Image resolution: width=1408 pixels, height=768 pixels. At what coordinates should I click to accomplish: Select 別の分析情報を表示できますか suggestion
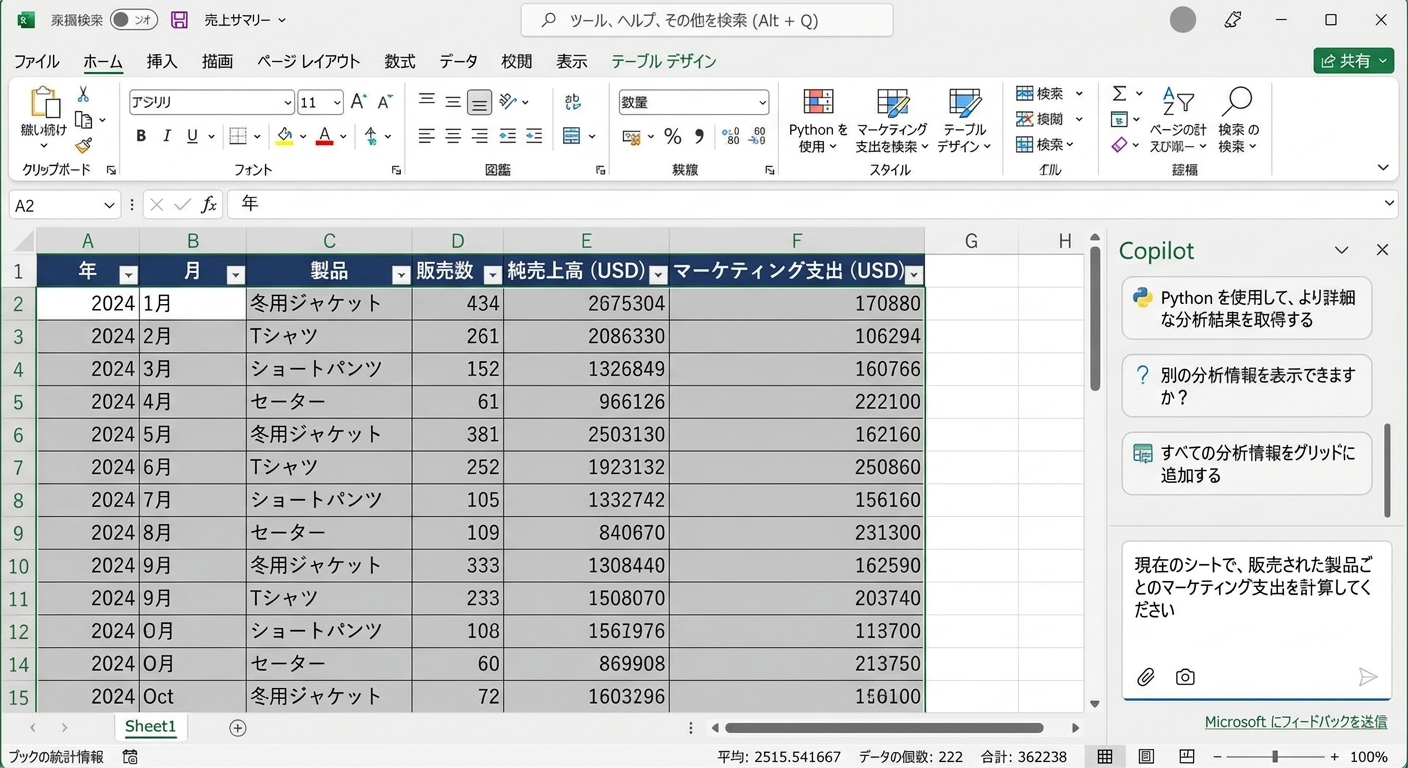click(x=1247, y=386)
